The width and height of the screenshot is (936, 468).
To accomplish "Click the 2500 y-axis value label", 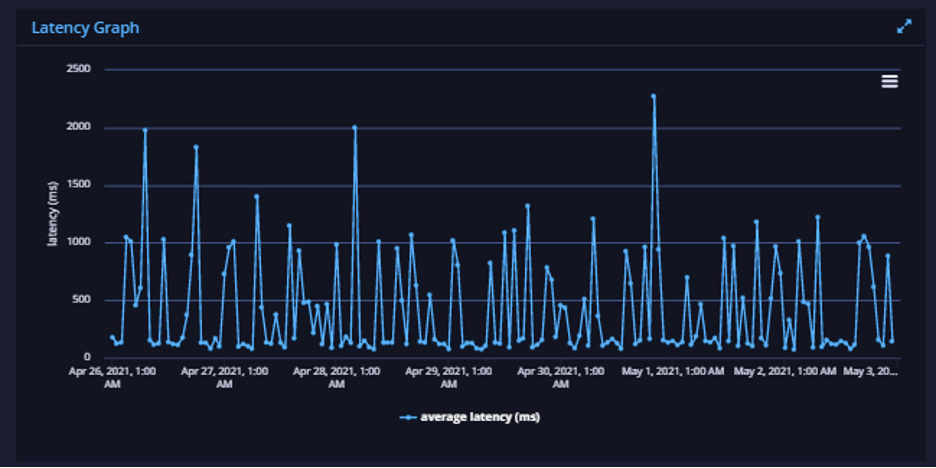I will [x=78, y=69].
